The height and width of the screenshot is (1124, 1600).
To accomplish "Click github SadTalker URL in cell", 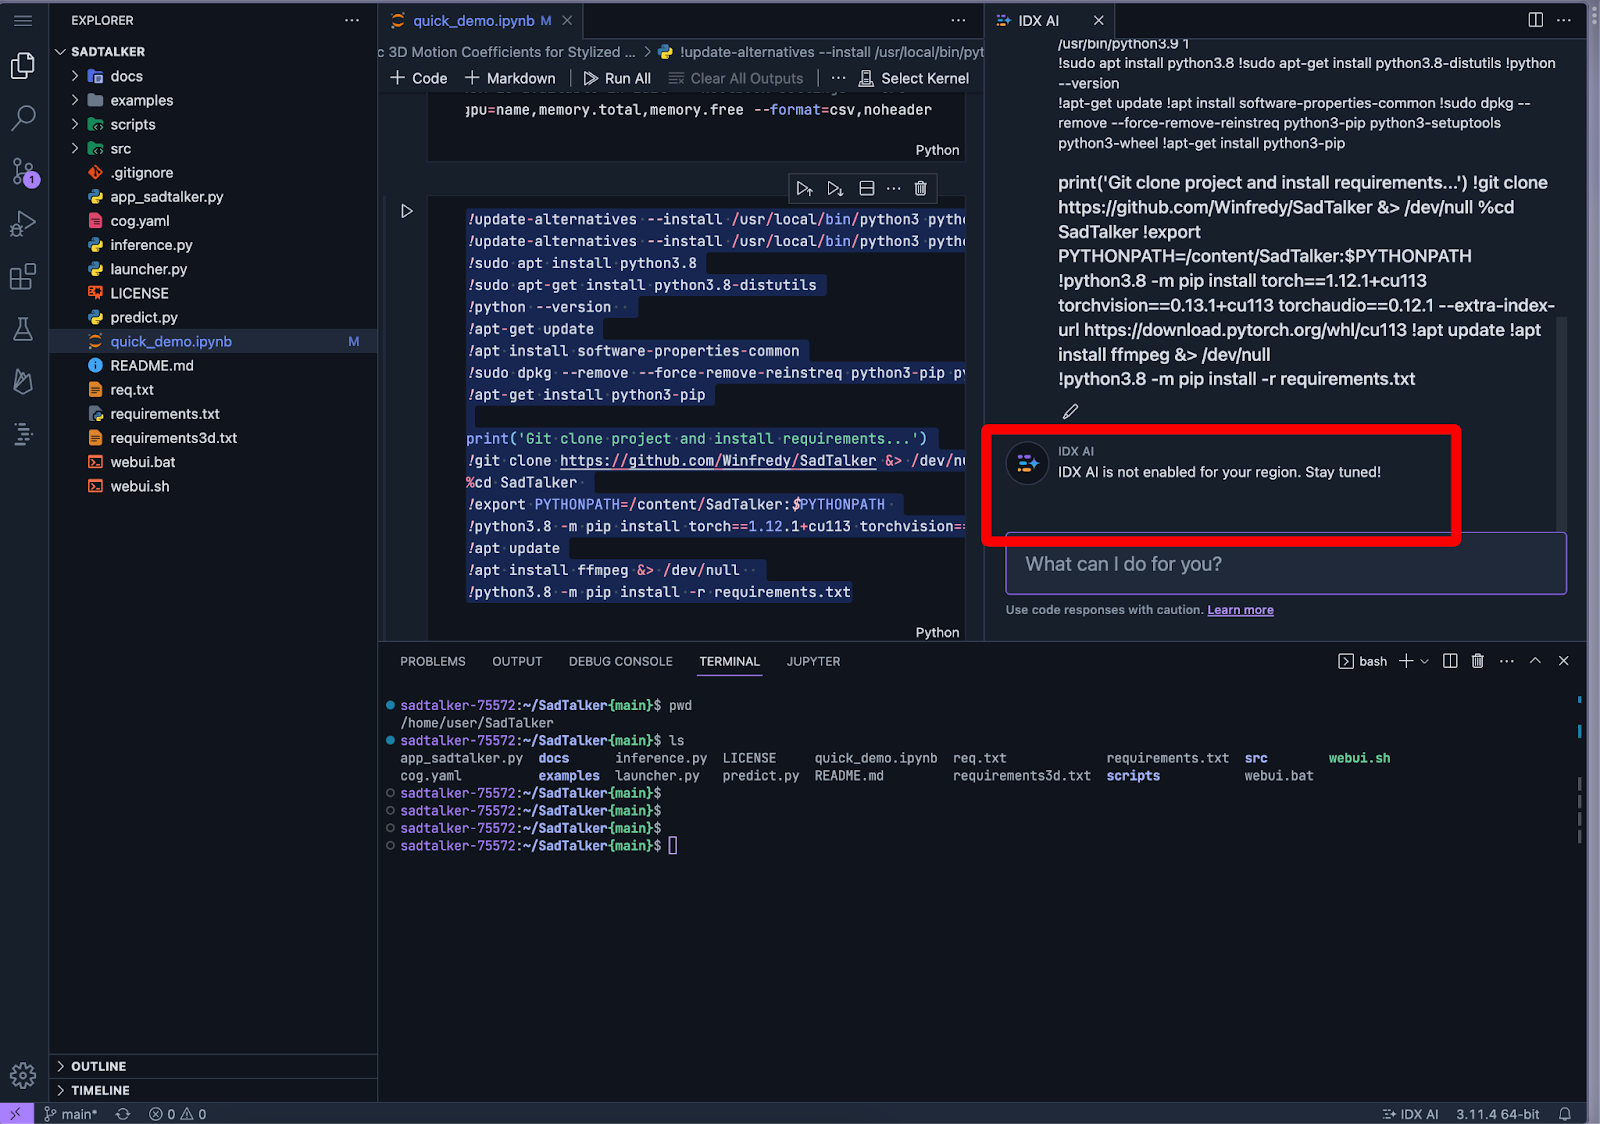I will pos(718,461).
